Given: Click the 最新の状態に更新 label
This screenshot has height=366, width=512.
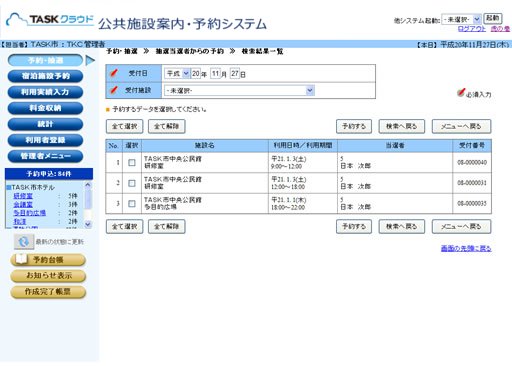Looking at the screenshot, I should point(60,242).
